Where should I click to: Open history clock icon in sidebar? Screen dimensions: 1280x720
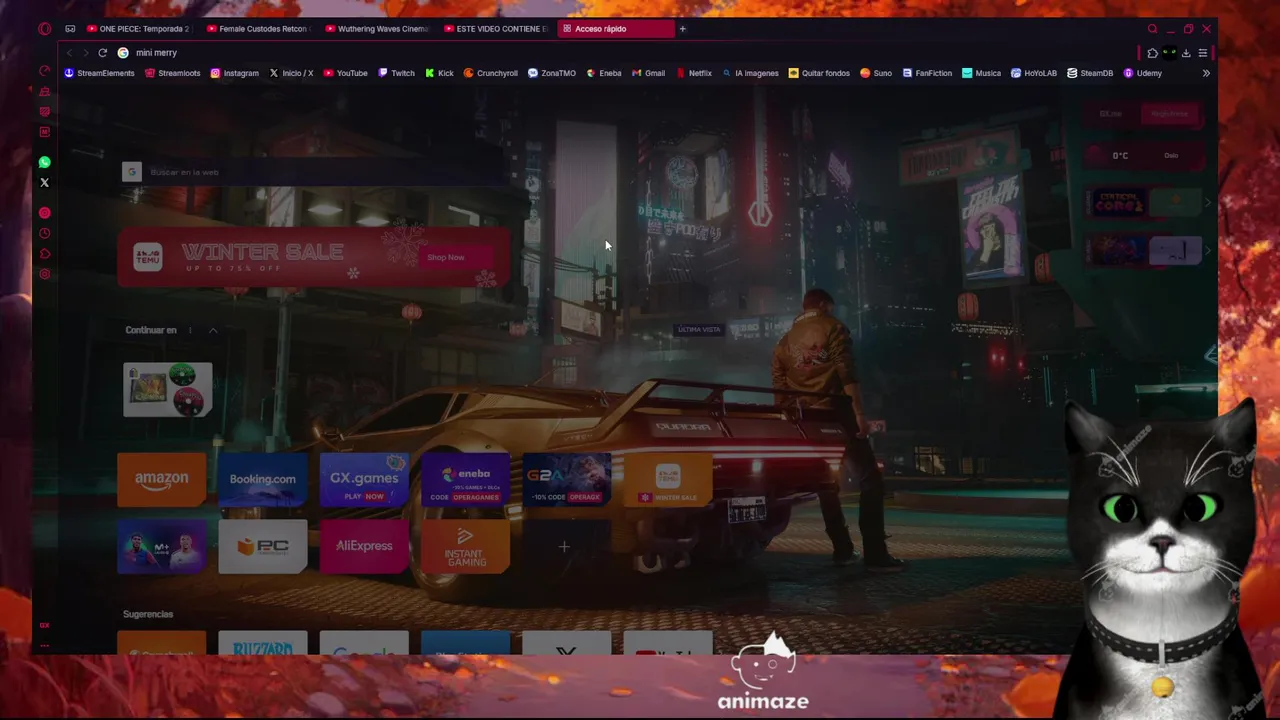coord(44,234)
